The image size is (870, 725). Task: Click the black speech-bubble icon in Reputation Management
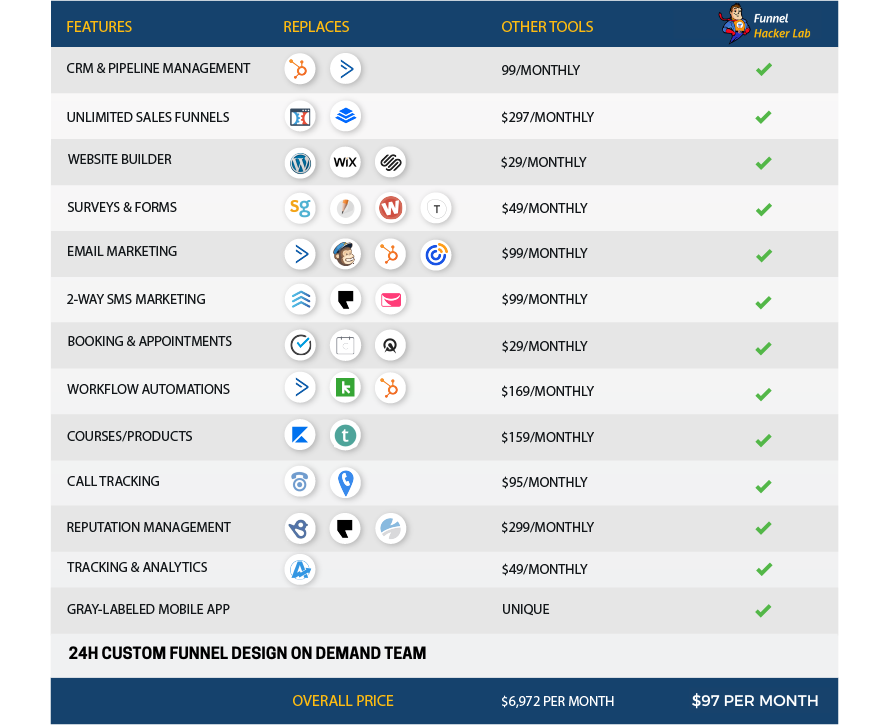345,528
